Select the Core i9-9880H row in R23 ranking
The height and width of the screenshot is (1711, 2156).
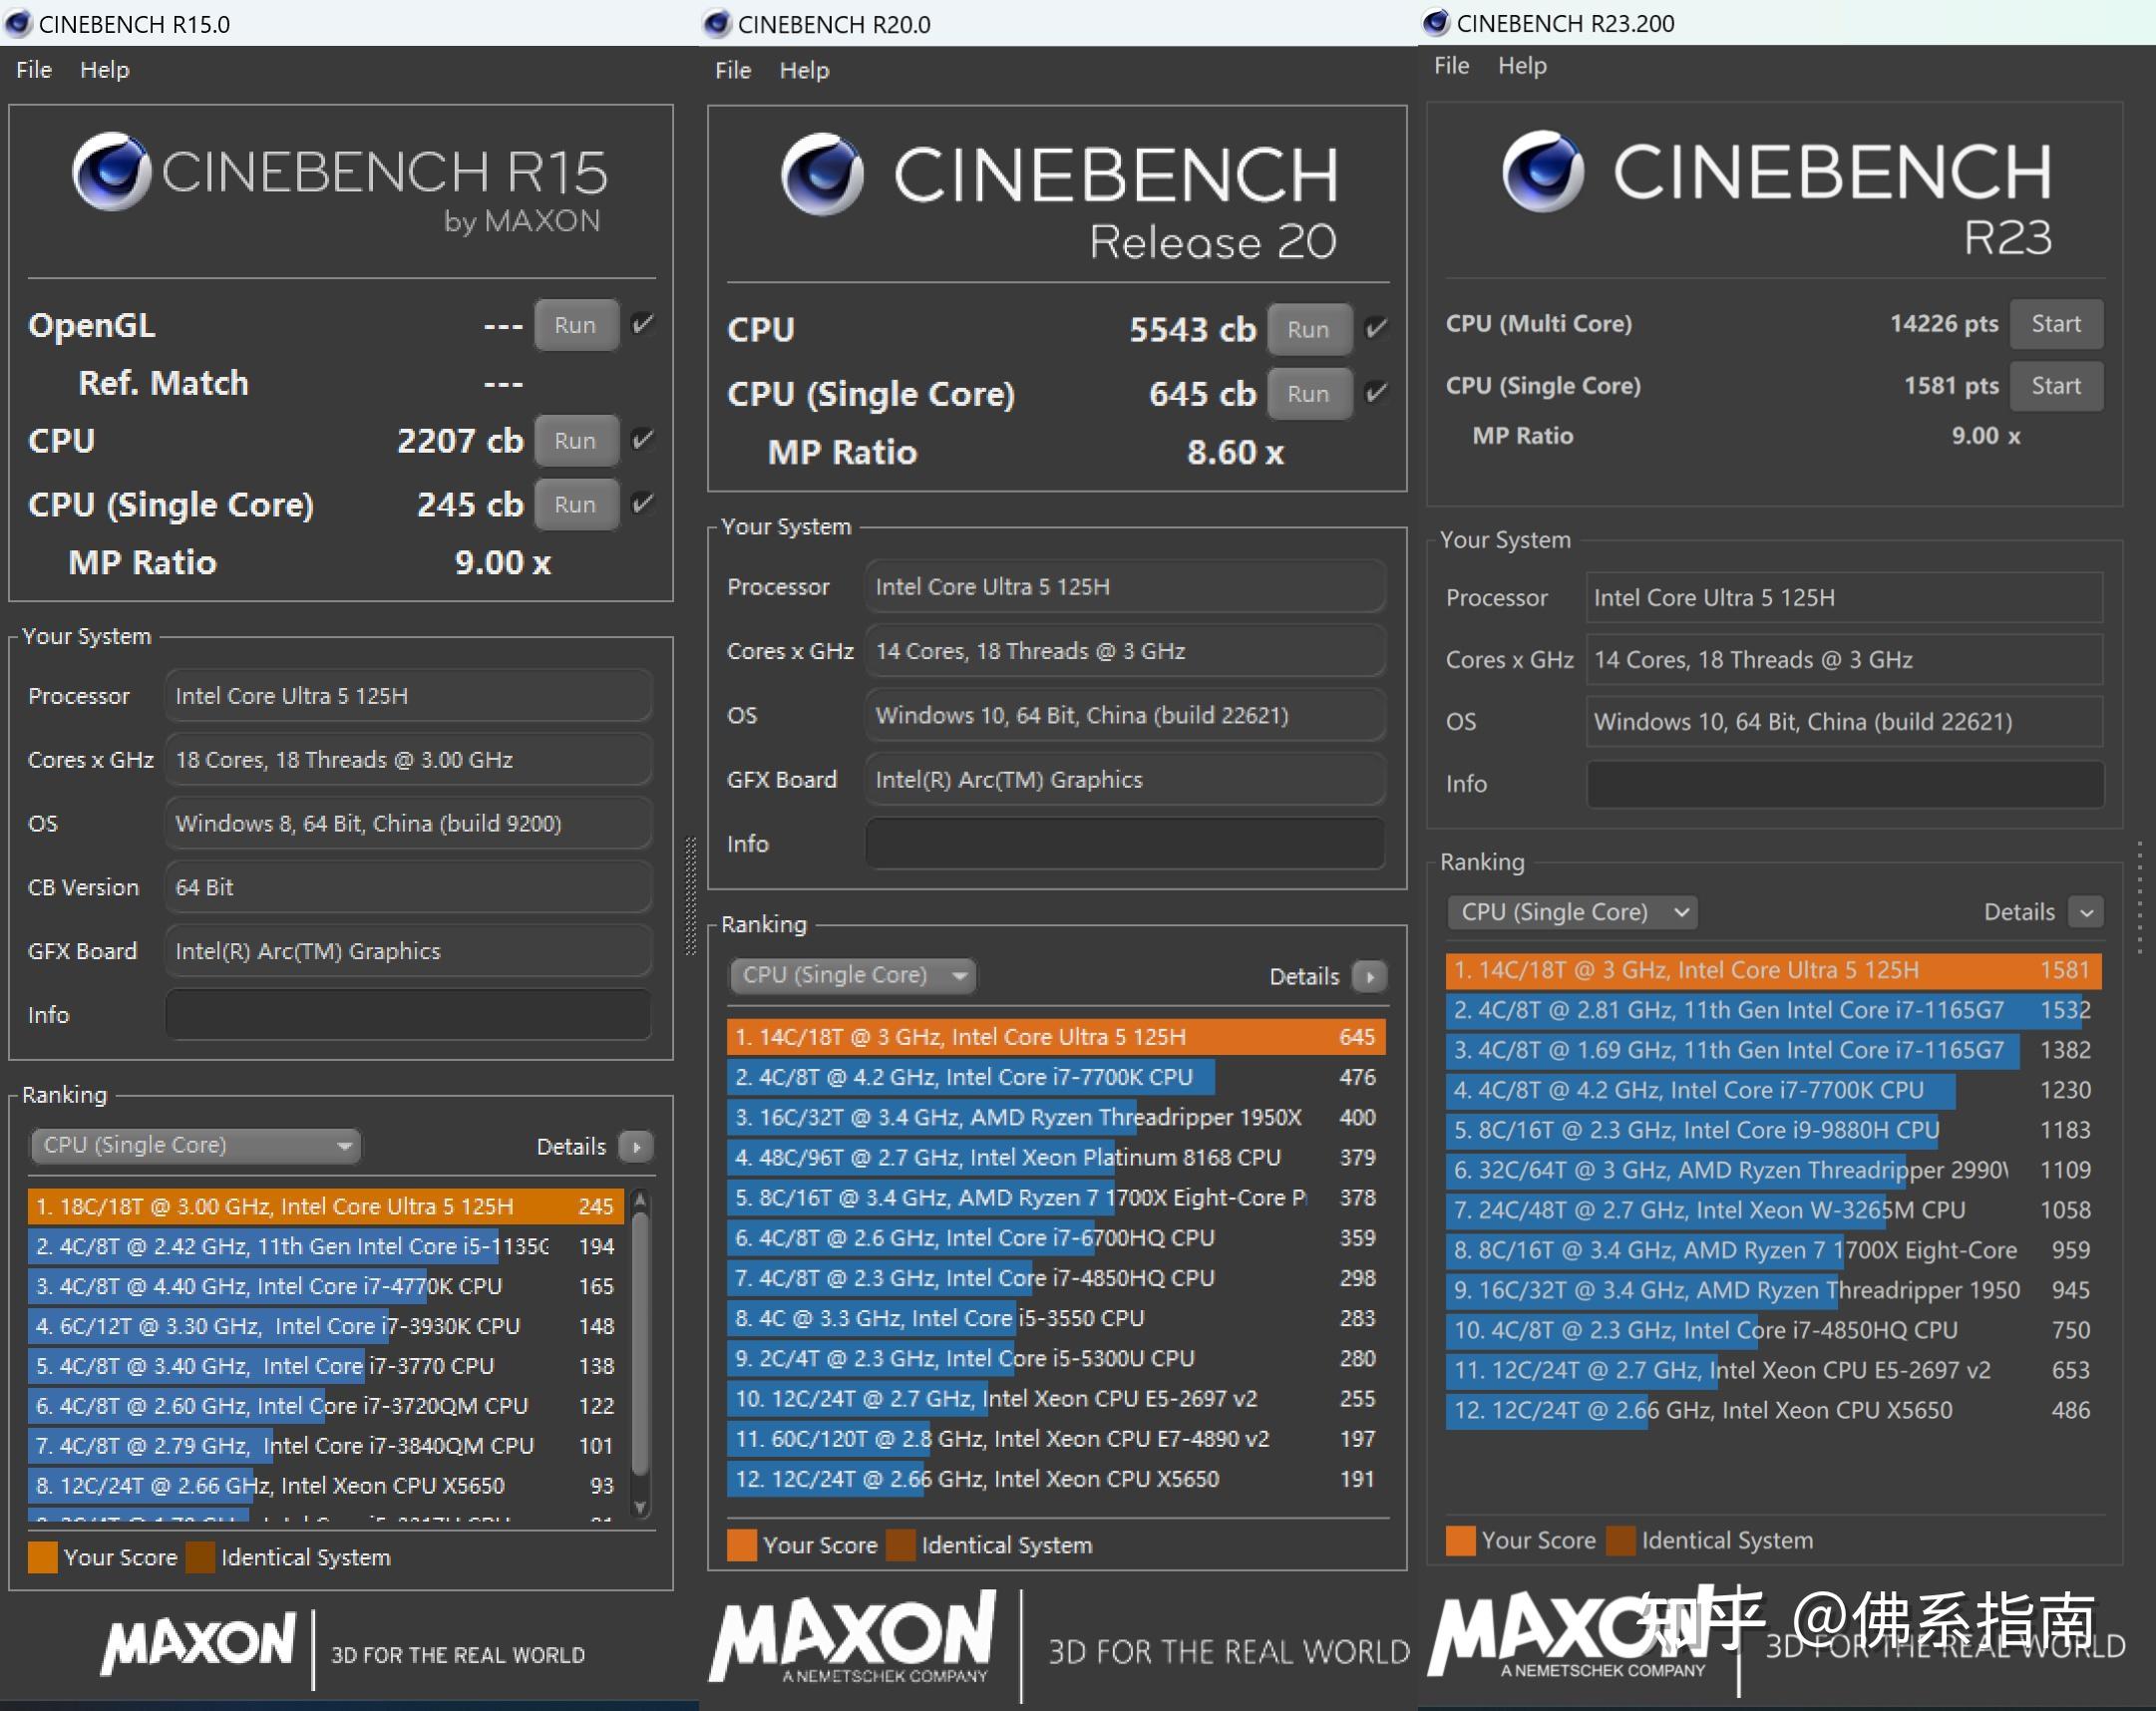tap(1774, 1130)
